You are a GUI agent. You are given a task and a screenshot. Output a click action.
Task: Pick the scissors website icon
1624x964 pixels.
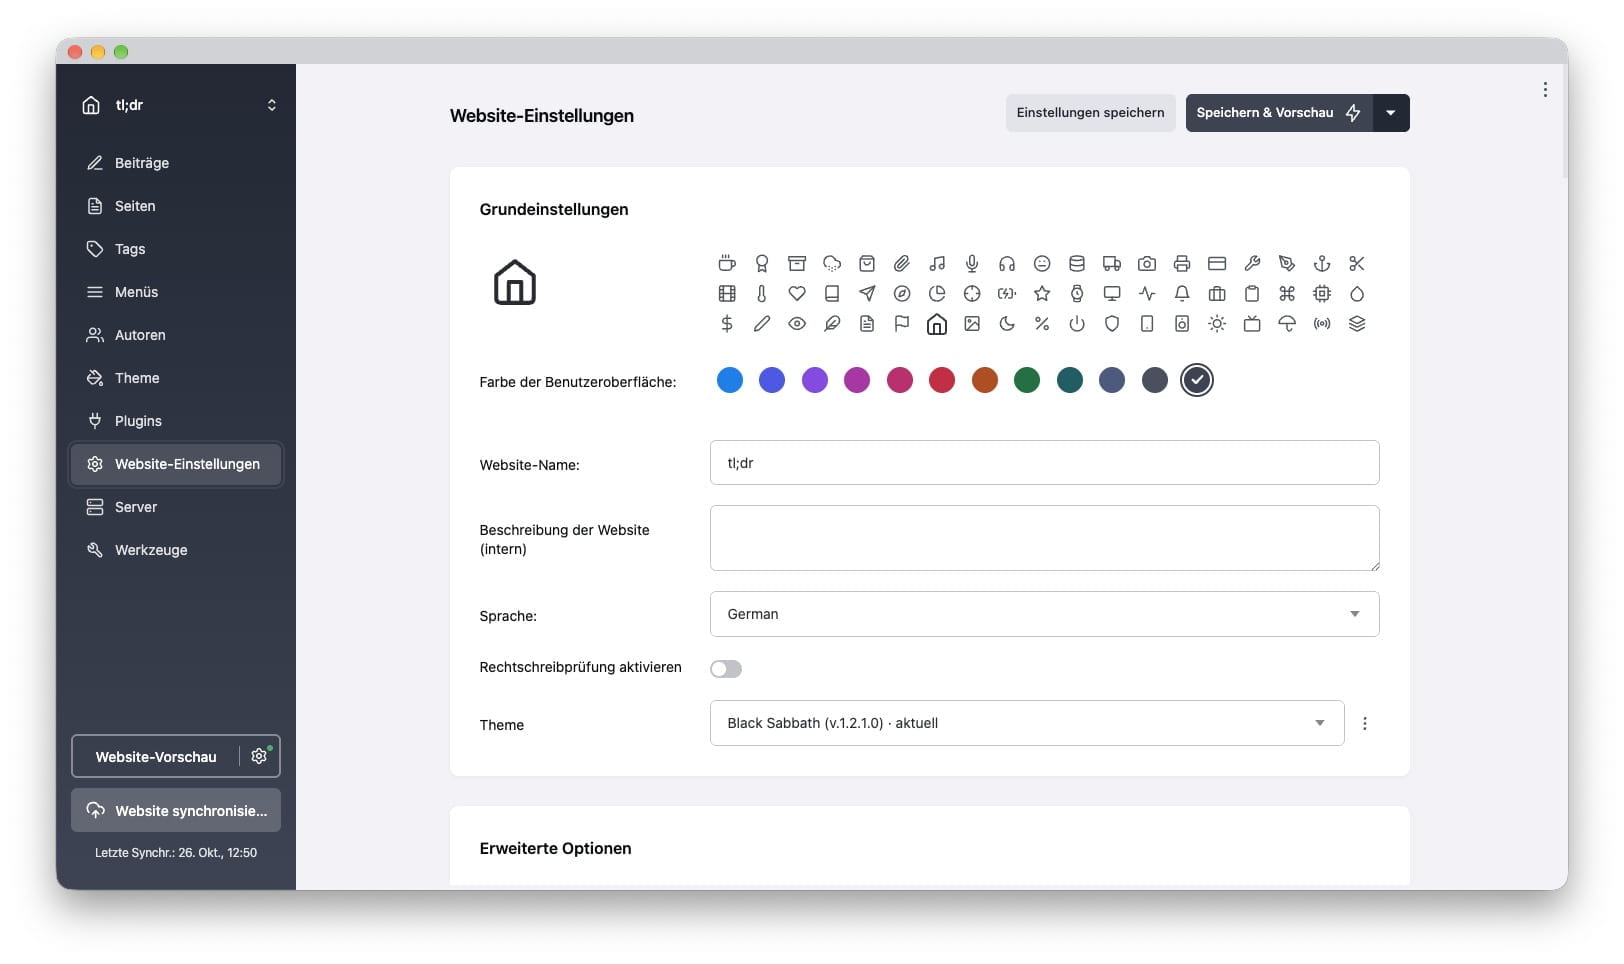point(1357,264)
